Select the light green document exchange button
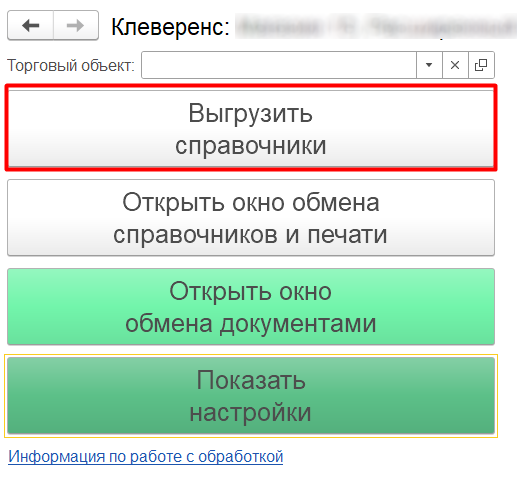 251,307
